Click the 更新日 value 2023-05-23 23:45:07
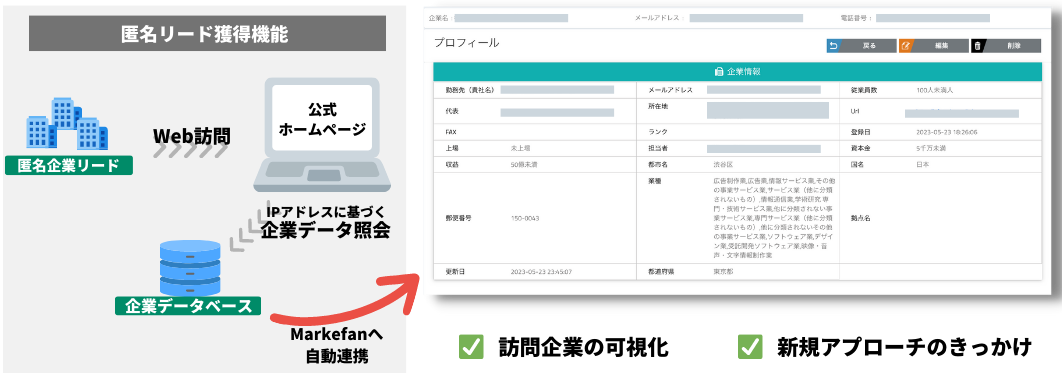 point(542,271)
